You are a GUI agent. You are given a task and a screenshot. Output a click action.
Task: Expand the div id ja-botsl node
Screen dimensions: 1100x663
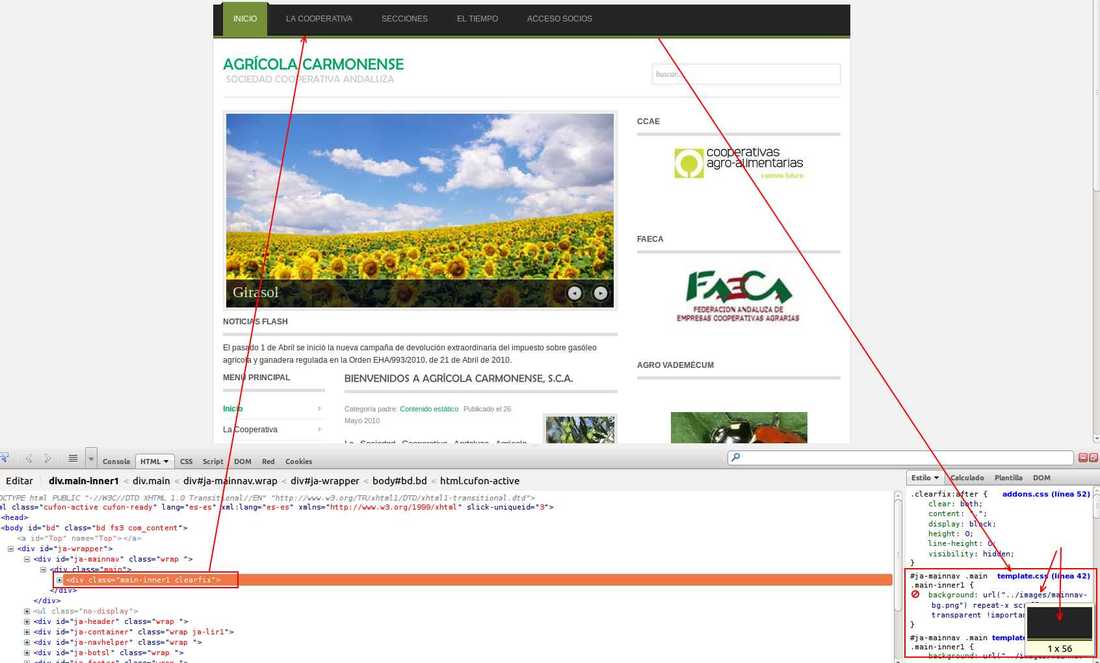[27, 652]
